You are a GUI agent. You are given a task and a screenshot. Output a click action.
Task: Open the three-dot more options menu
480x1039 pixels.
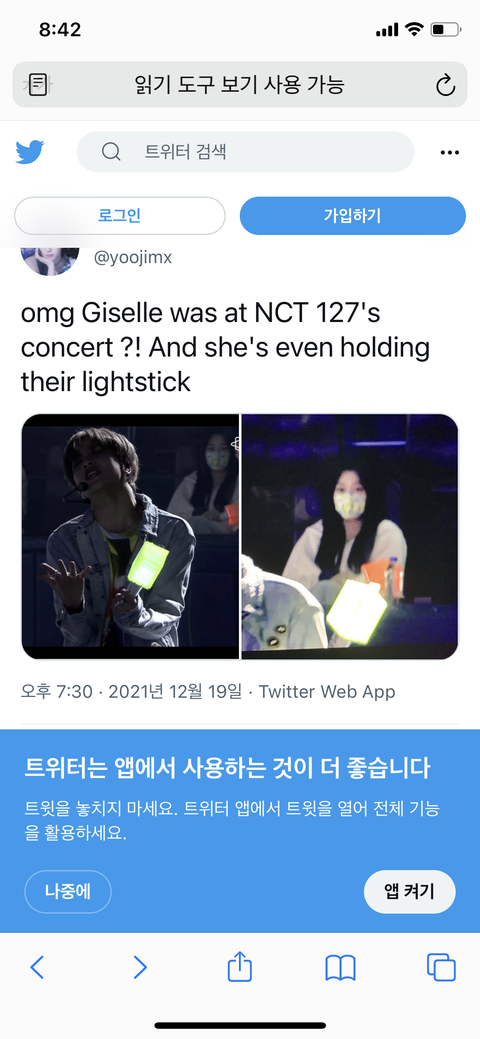tap(450, 152)
